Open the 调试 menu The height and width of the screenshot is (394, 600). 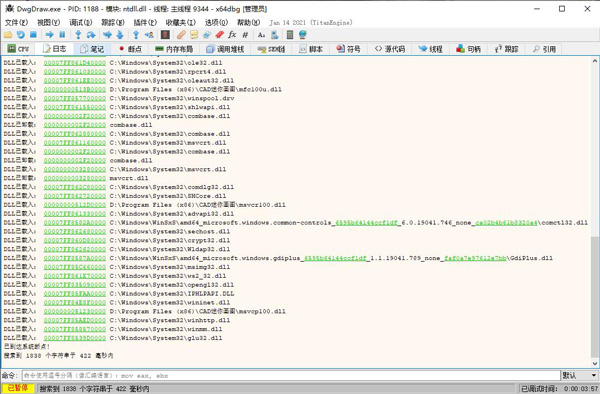81,23
